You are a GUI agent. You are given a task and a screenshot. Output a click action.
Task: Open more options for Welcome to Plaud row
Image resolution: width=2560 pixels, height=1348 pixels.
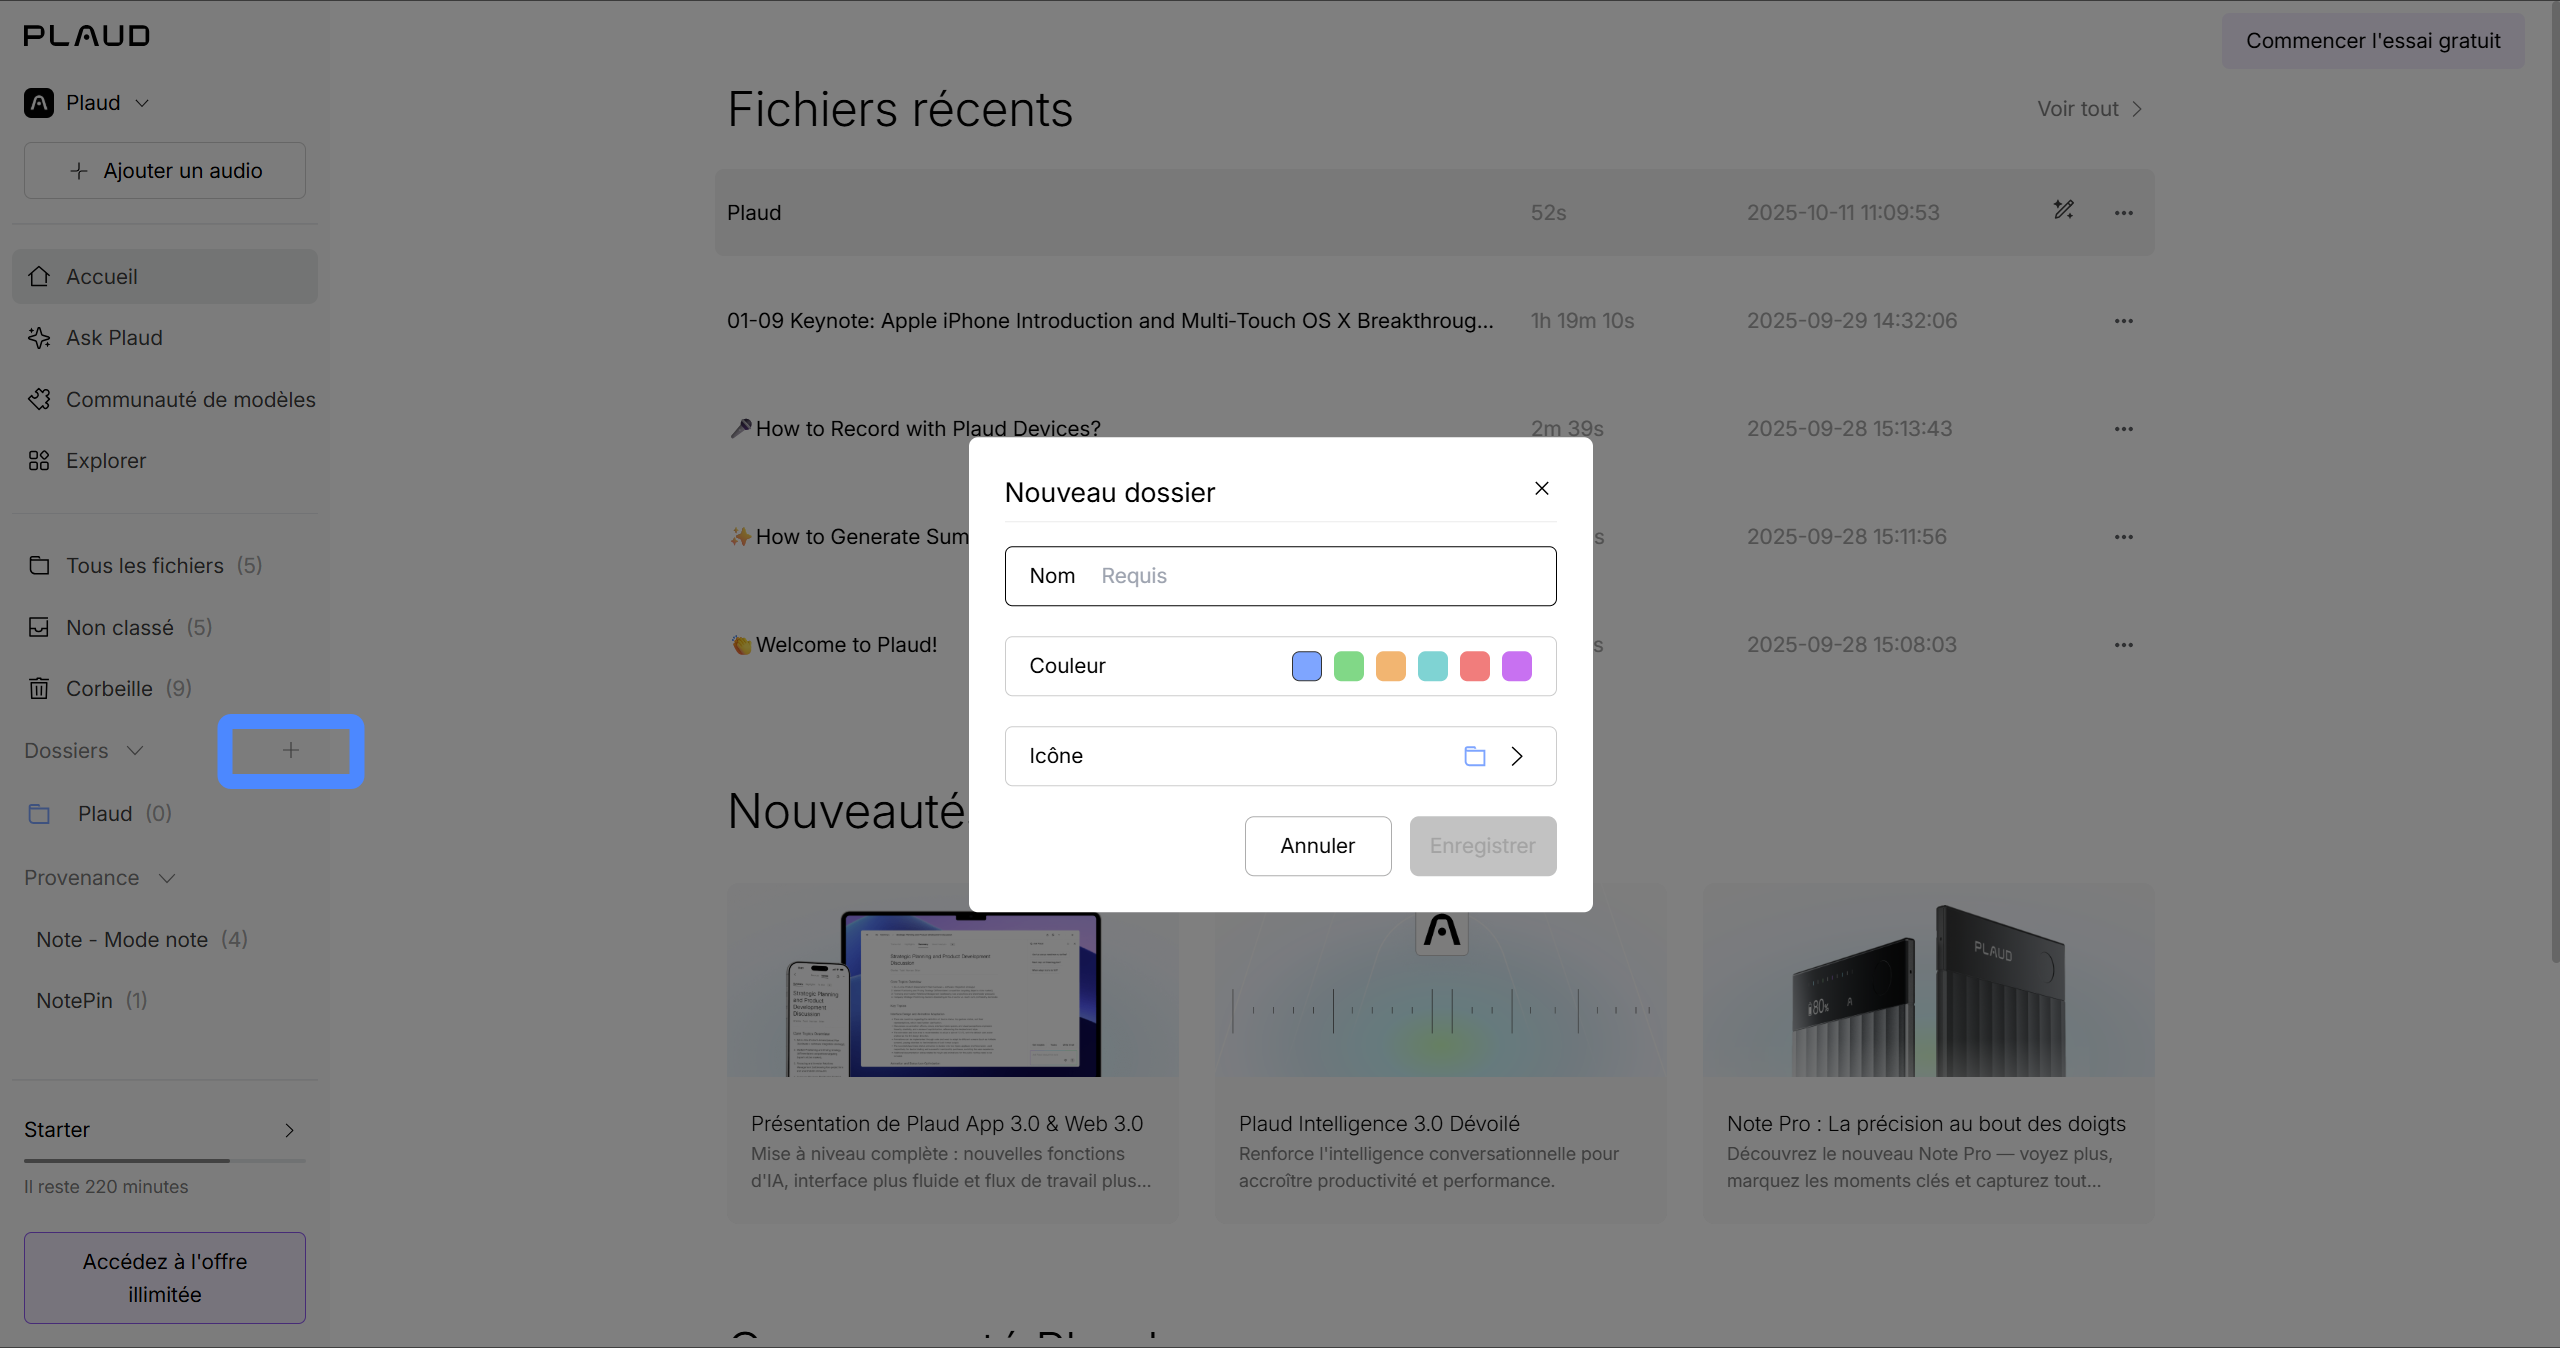(x=2124, y=645)
